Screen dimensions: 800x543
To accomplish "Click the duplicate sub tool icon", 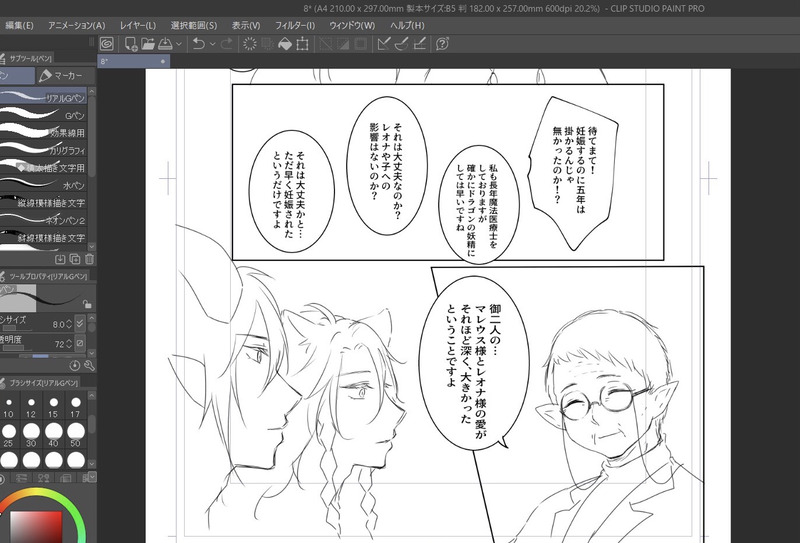I will point(74,259).
